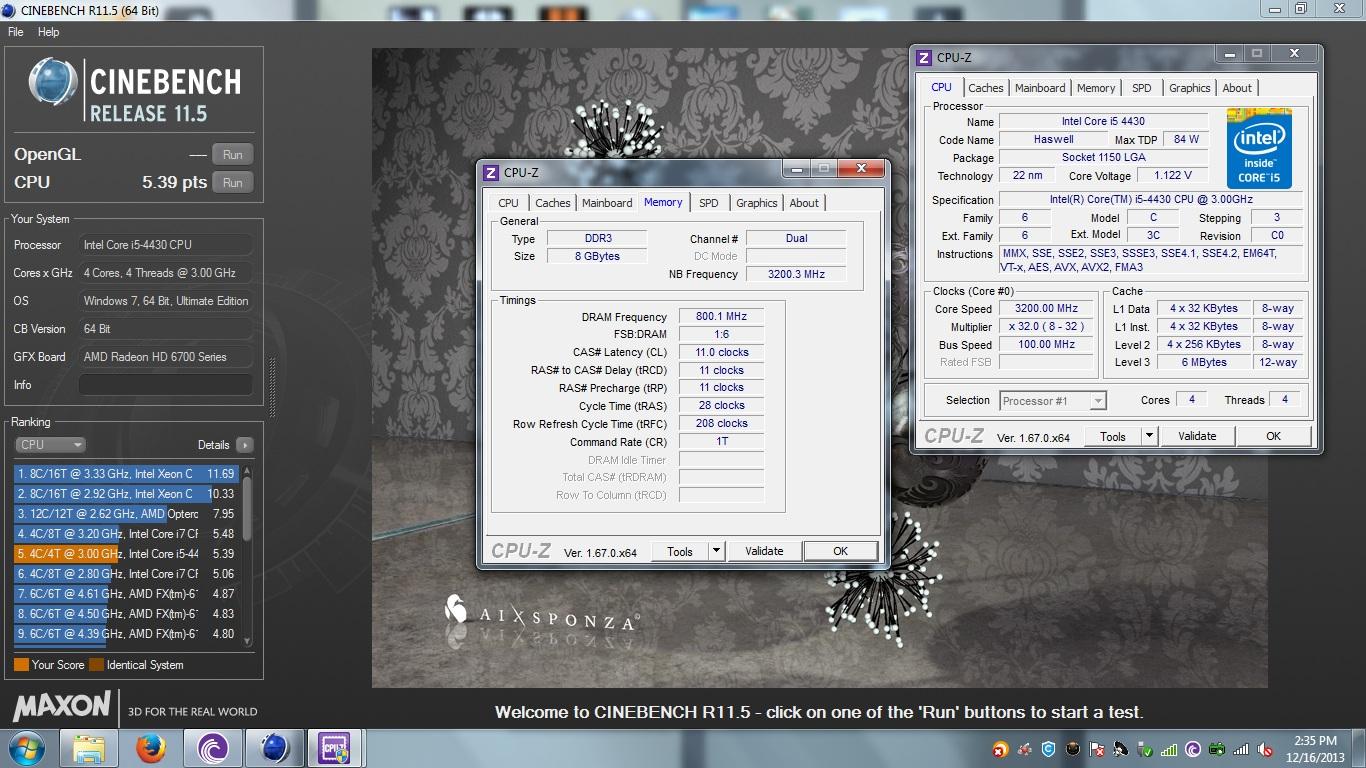1366x768 pixels.
Task: Open Tools dropdown arrow in CPU window
Action: pyautogui.click(x=1149, y=436)
